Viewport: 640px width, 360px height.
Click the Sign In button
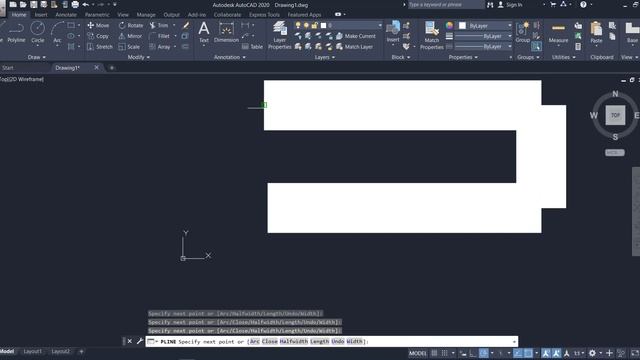pyautogui.click(x=510, y=5)
